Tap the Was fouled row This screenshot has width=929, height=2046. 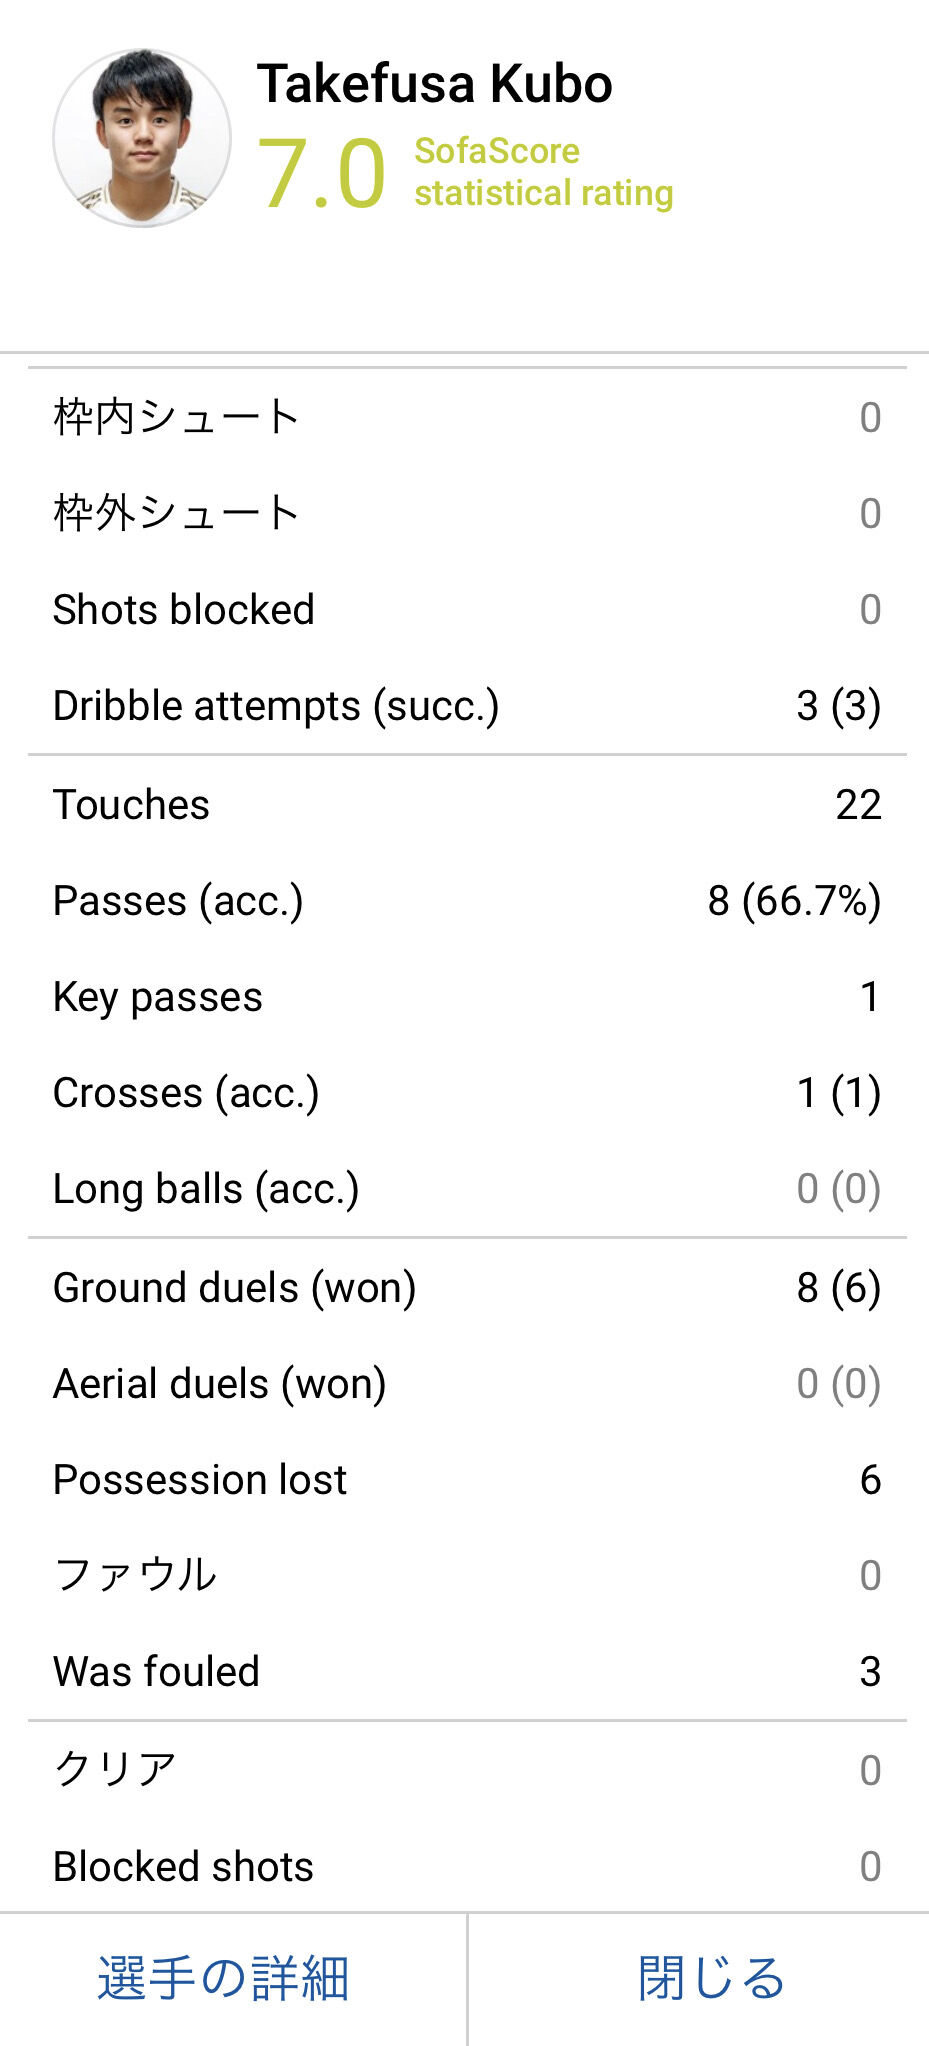467,1671
